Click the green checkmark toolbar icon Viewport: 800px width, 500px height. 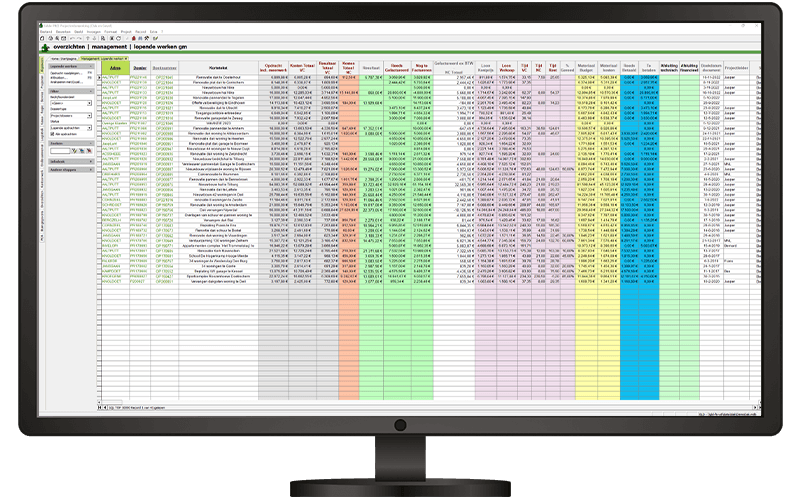click(155, 38)
